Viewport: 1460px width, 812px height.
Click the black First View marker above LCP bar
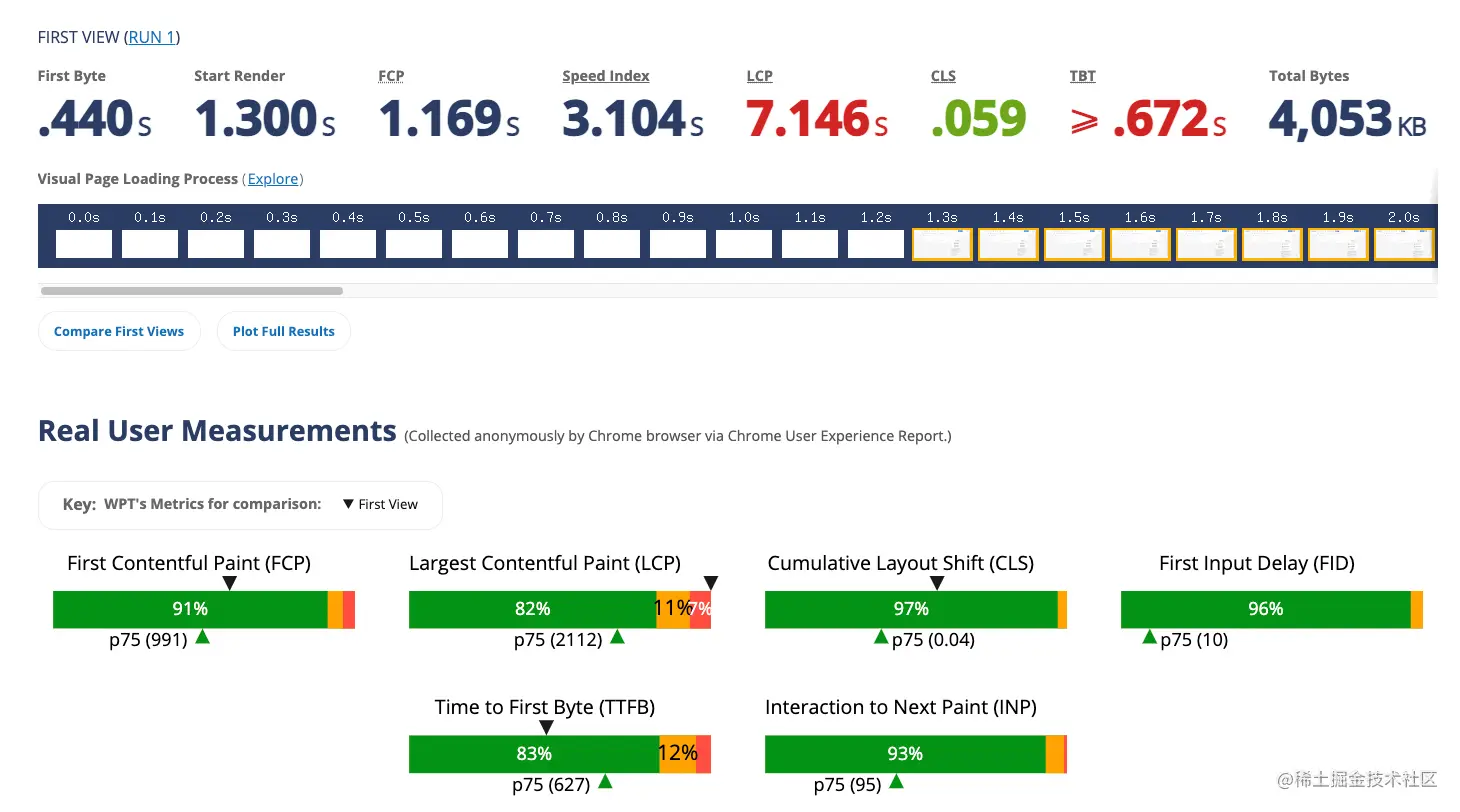tap(711, 583)
